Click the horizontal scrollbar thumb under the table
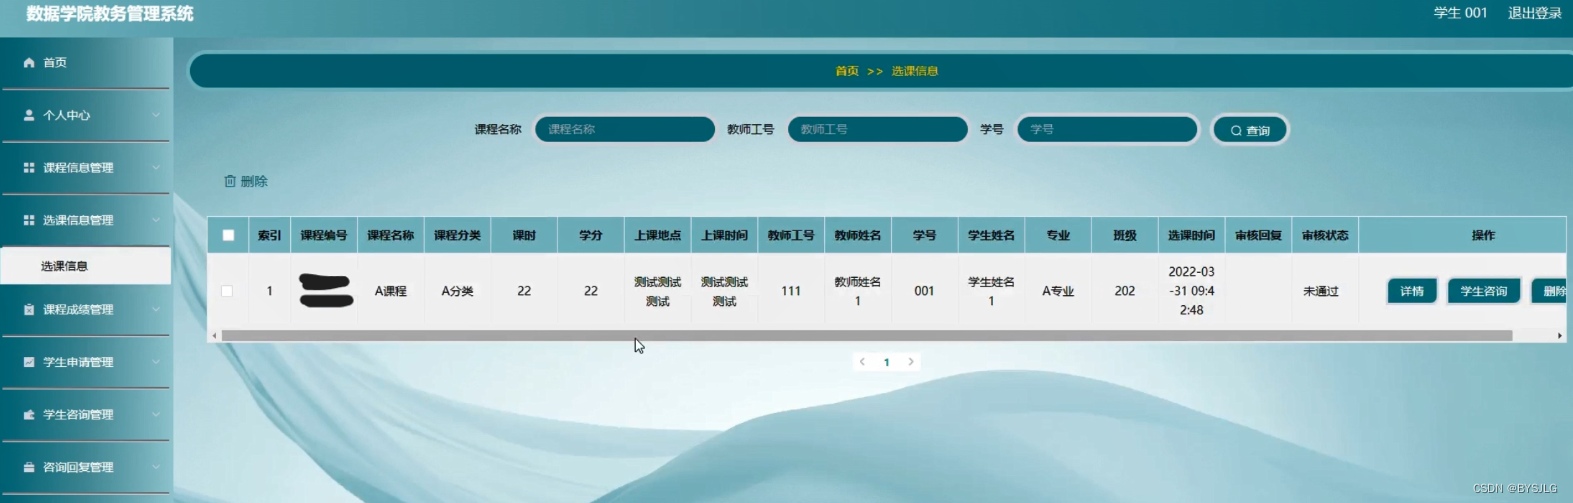The image size is (1573, 503). click(x=867, y=336)
